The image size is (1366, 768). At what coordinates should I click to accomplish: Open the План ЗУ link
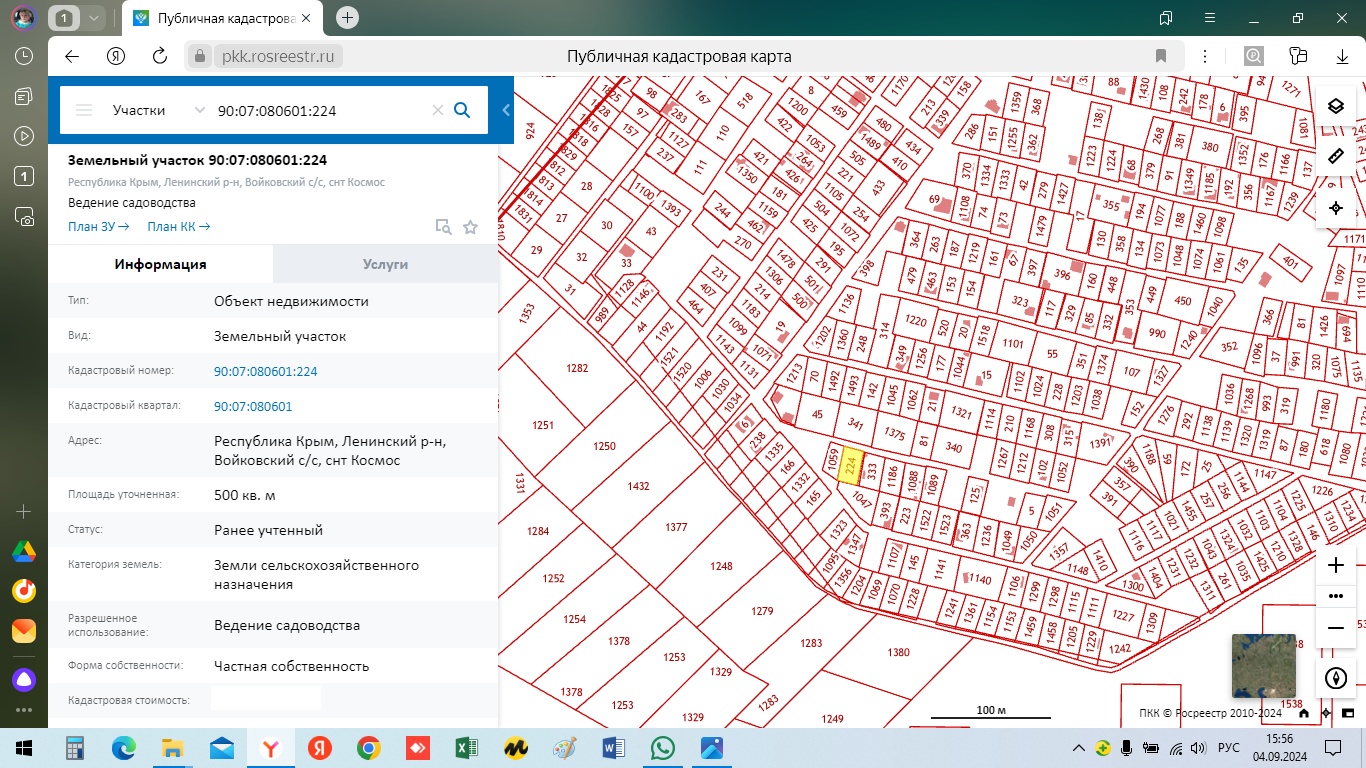point(98,227)
